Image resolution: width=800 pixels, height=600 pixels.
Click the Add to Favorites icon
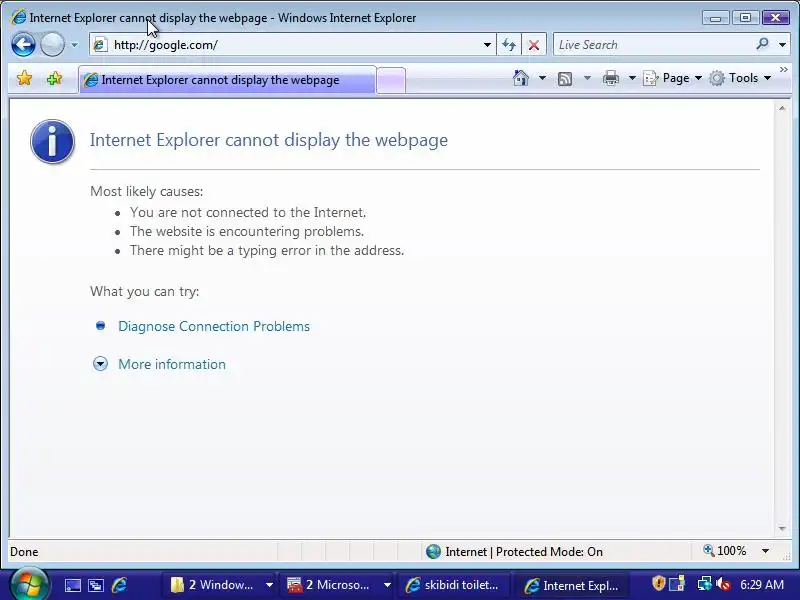(x=54, y=79)
